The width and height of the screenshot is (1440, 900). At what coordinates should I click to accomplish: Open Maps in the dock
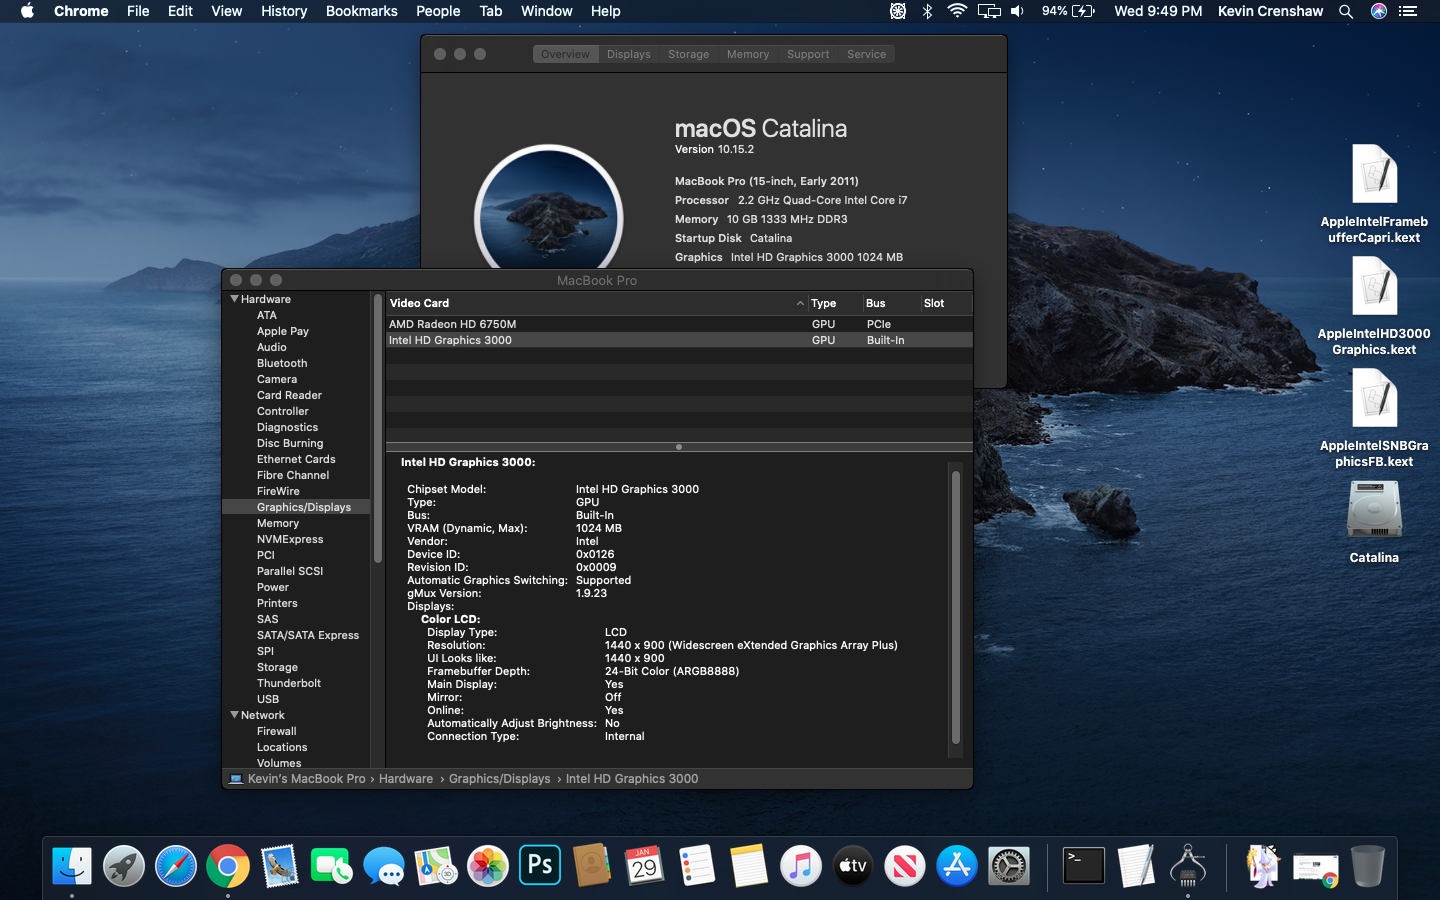(x=436, y=866)
